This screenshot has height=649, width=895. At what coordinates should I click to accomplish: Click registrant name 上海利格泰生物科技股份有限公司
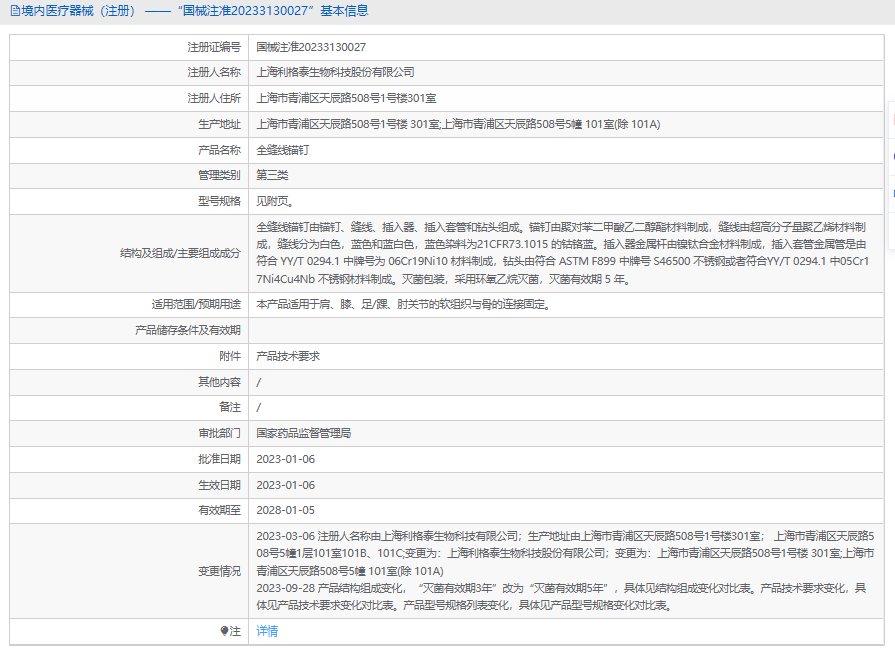[x=335, y=72]
